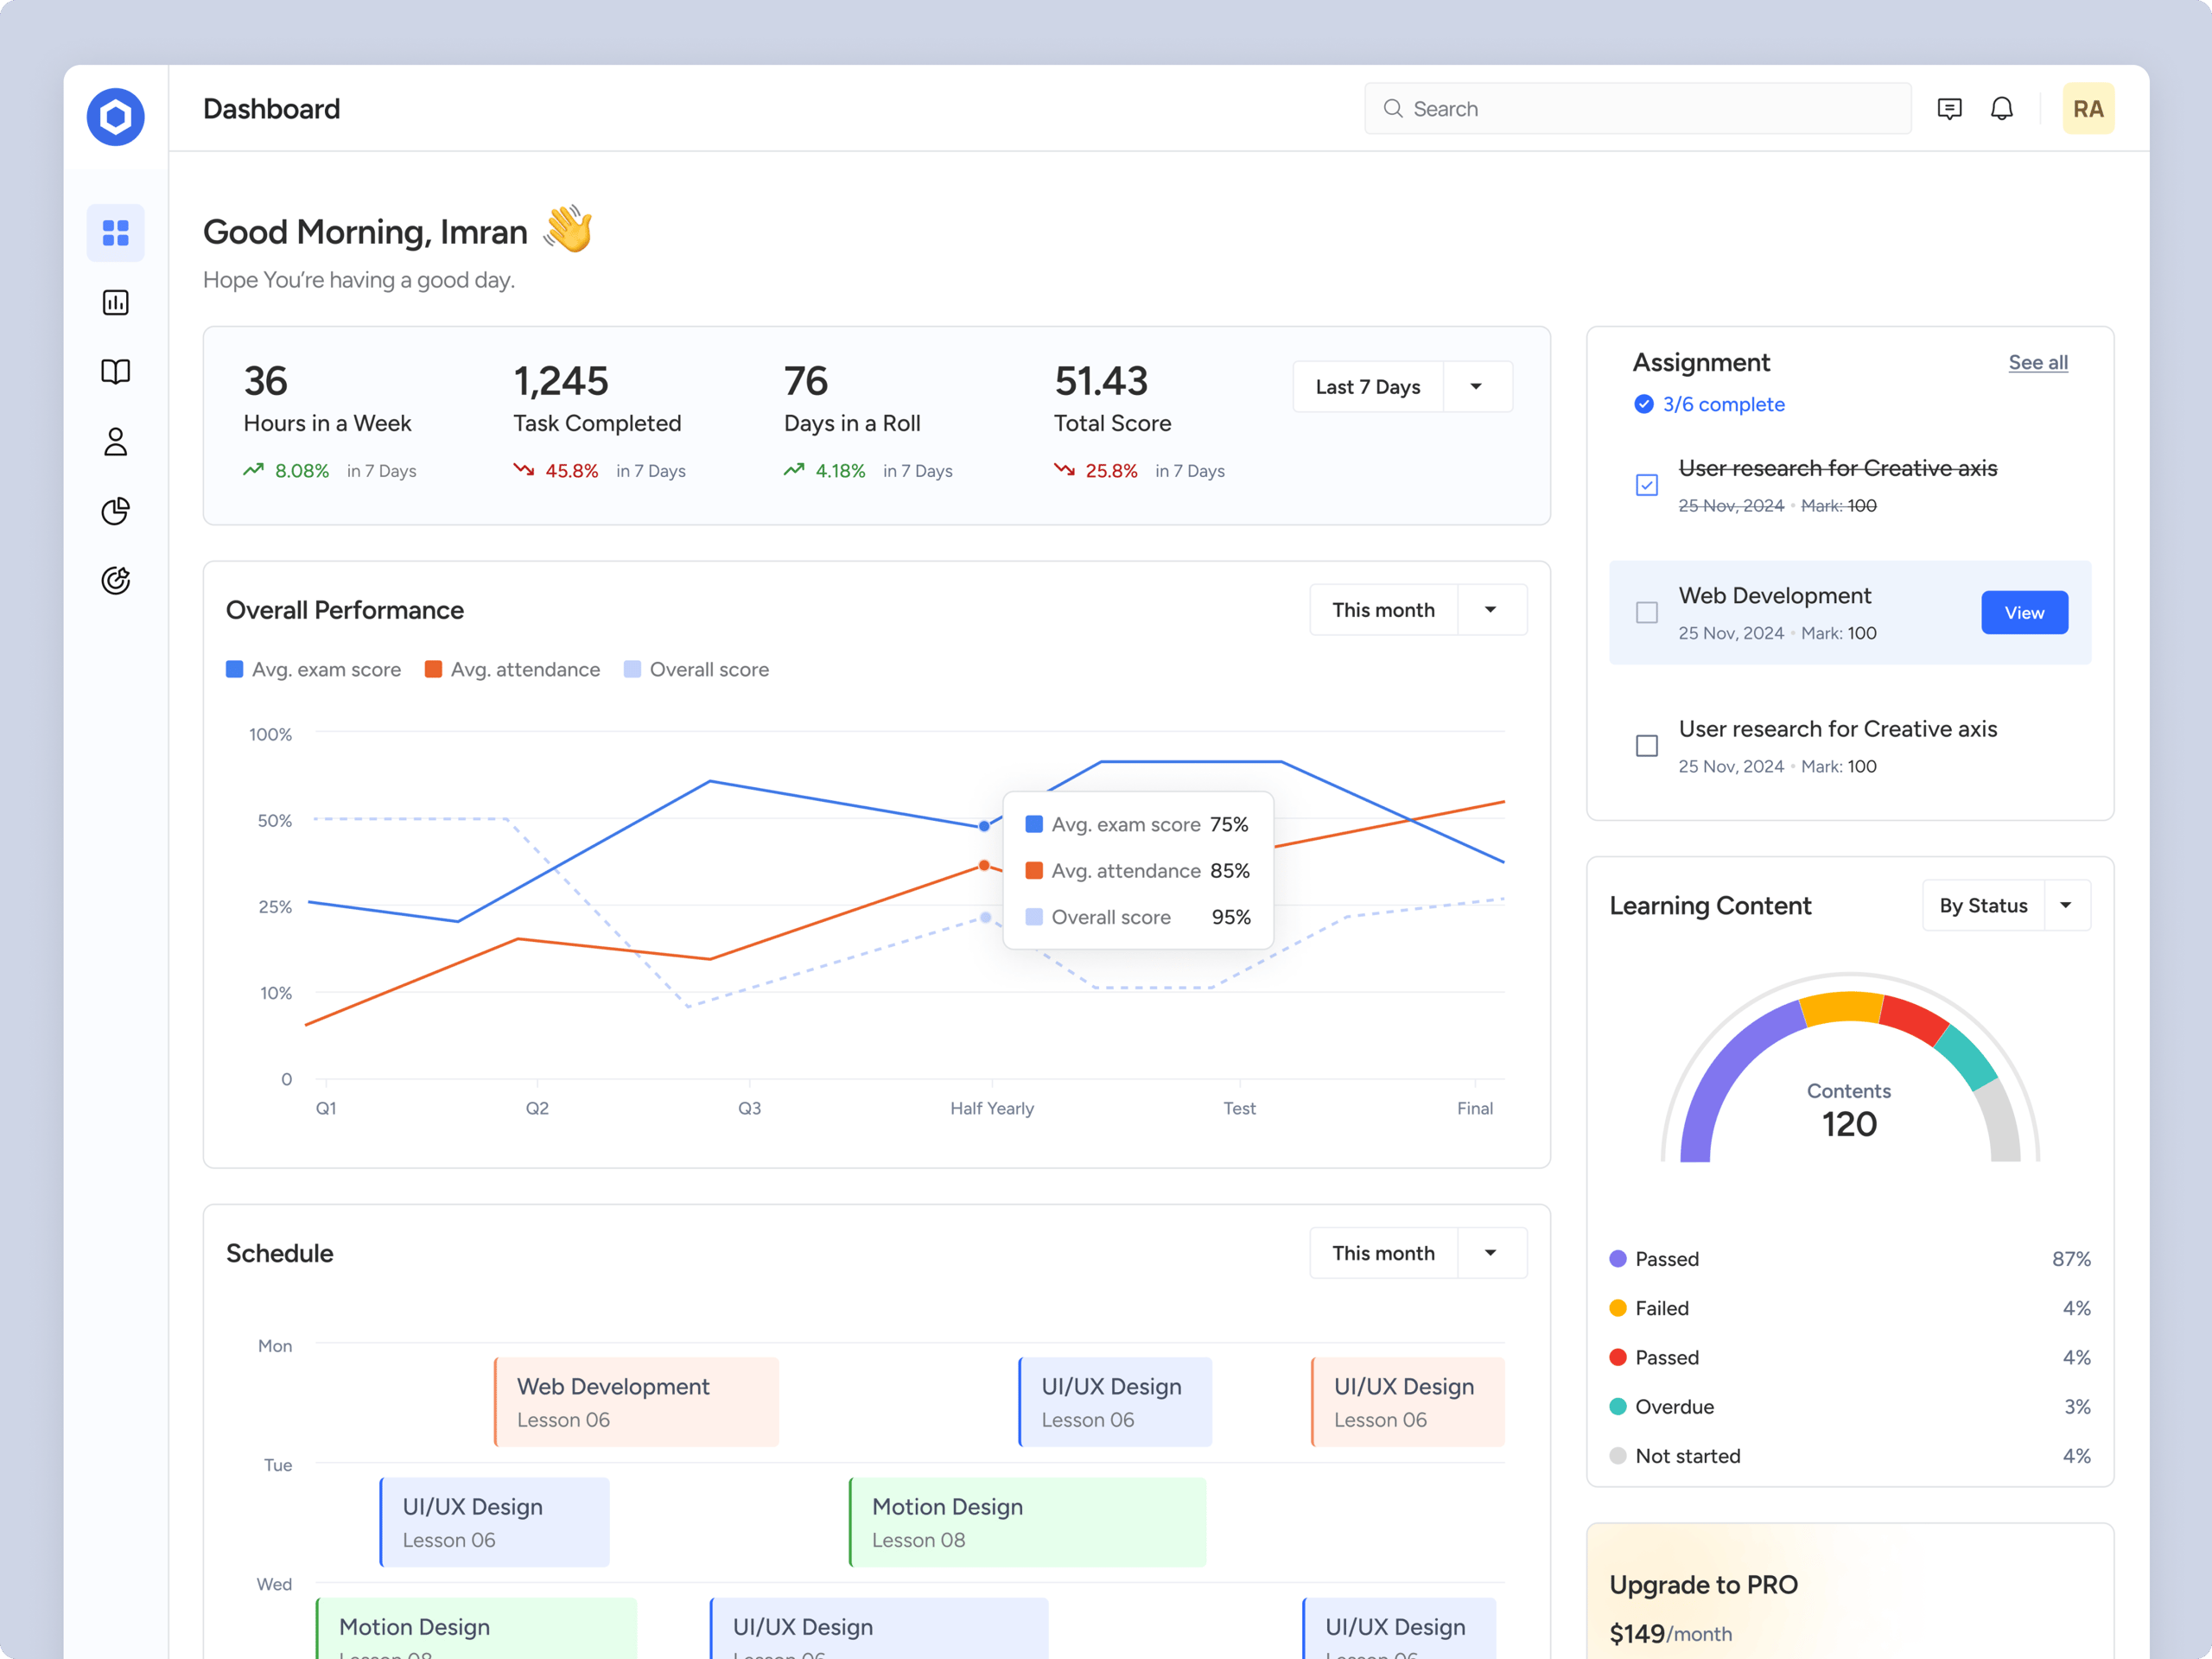This screenshot has width=2212, height=1659.
Task: Open the Tuesday UI/UX Design Lesson 06 card
Action: point(495,1522)
